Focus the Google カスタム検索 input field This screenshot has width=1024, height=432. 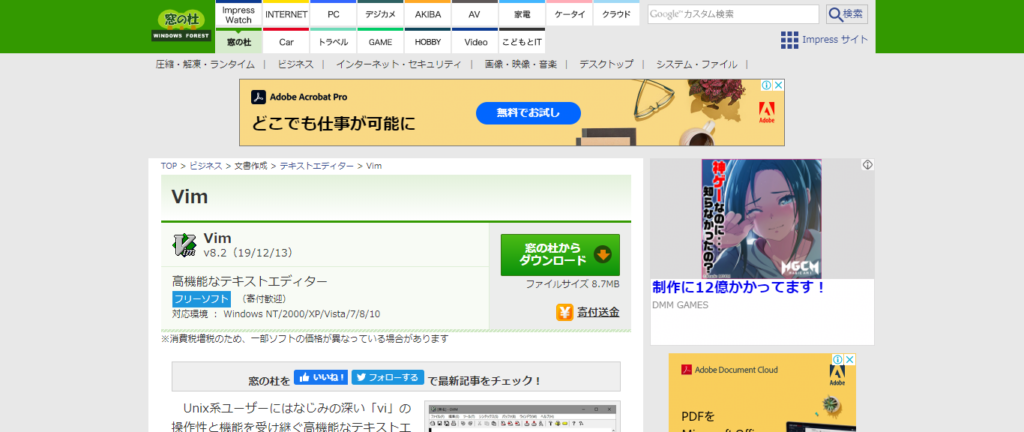(733, 14)
